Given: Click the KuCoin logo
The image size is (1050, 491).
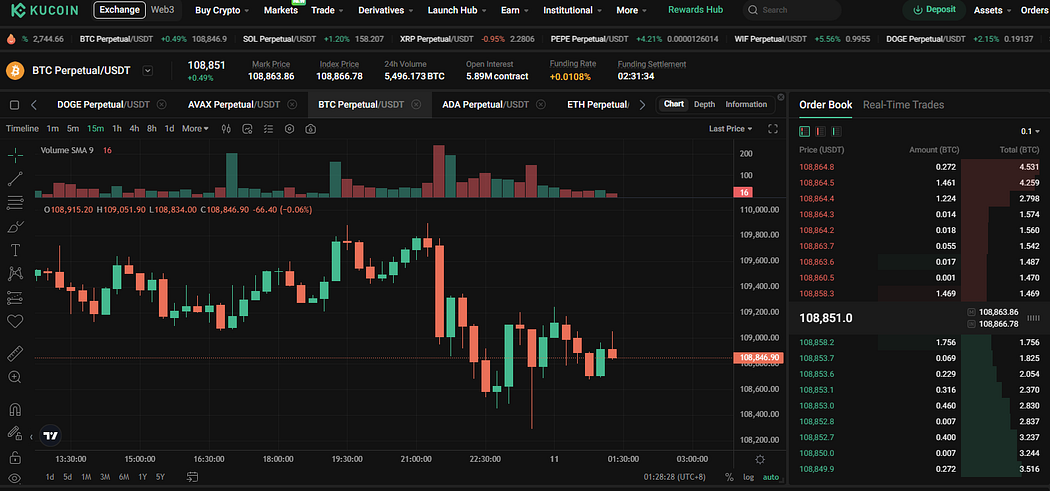Looking at the screenshot, I should pos(44,10).
